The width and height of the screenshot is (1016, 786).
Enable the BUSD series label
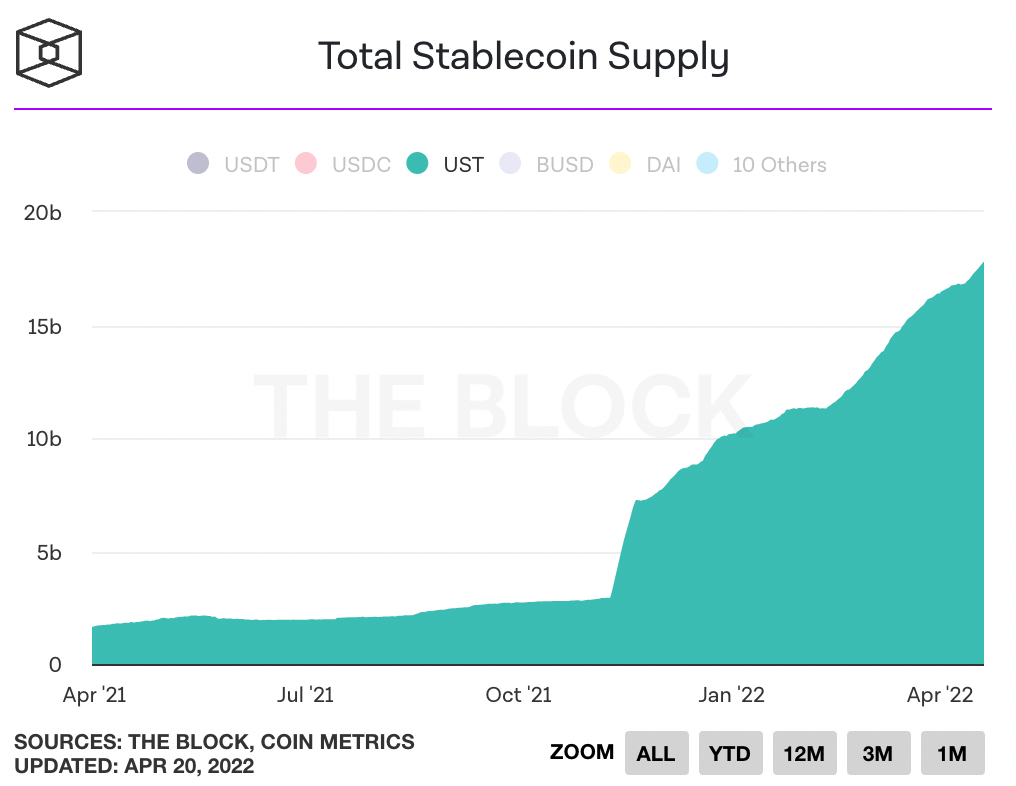pyautogui.click(x=565, y=165)
